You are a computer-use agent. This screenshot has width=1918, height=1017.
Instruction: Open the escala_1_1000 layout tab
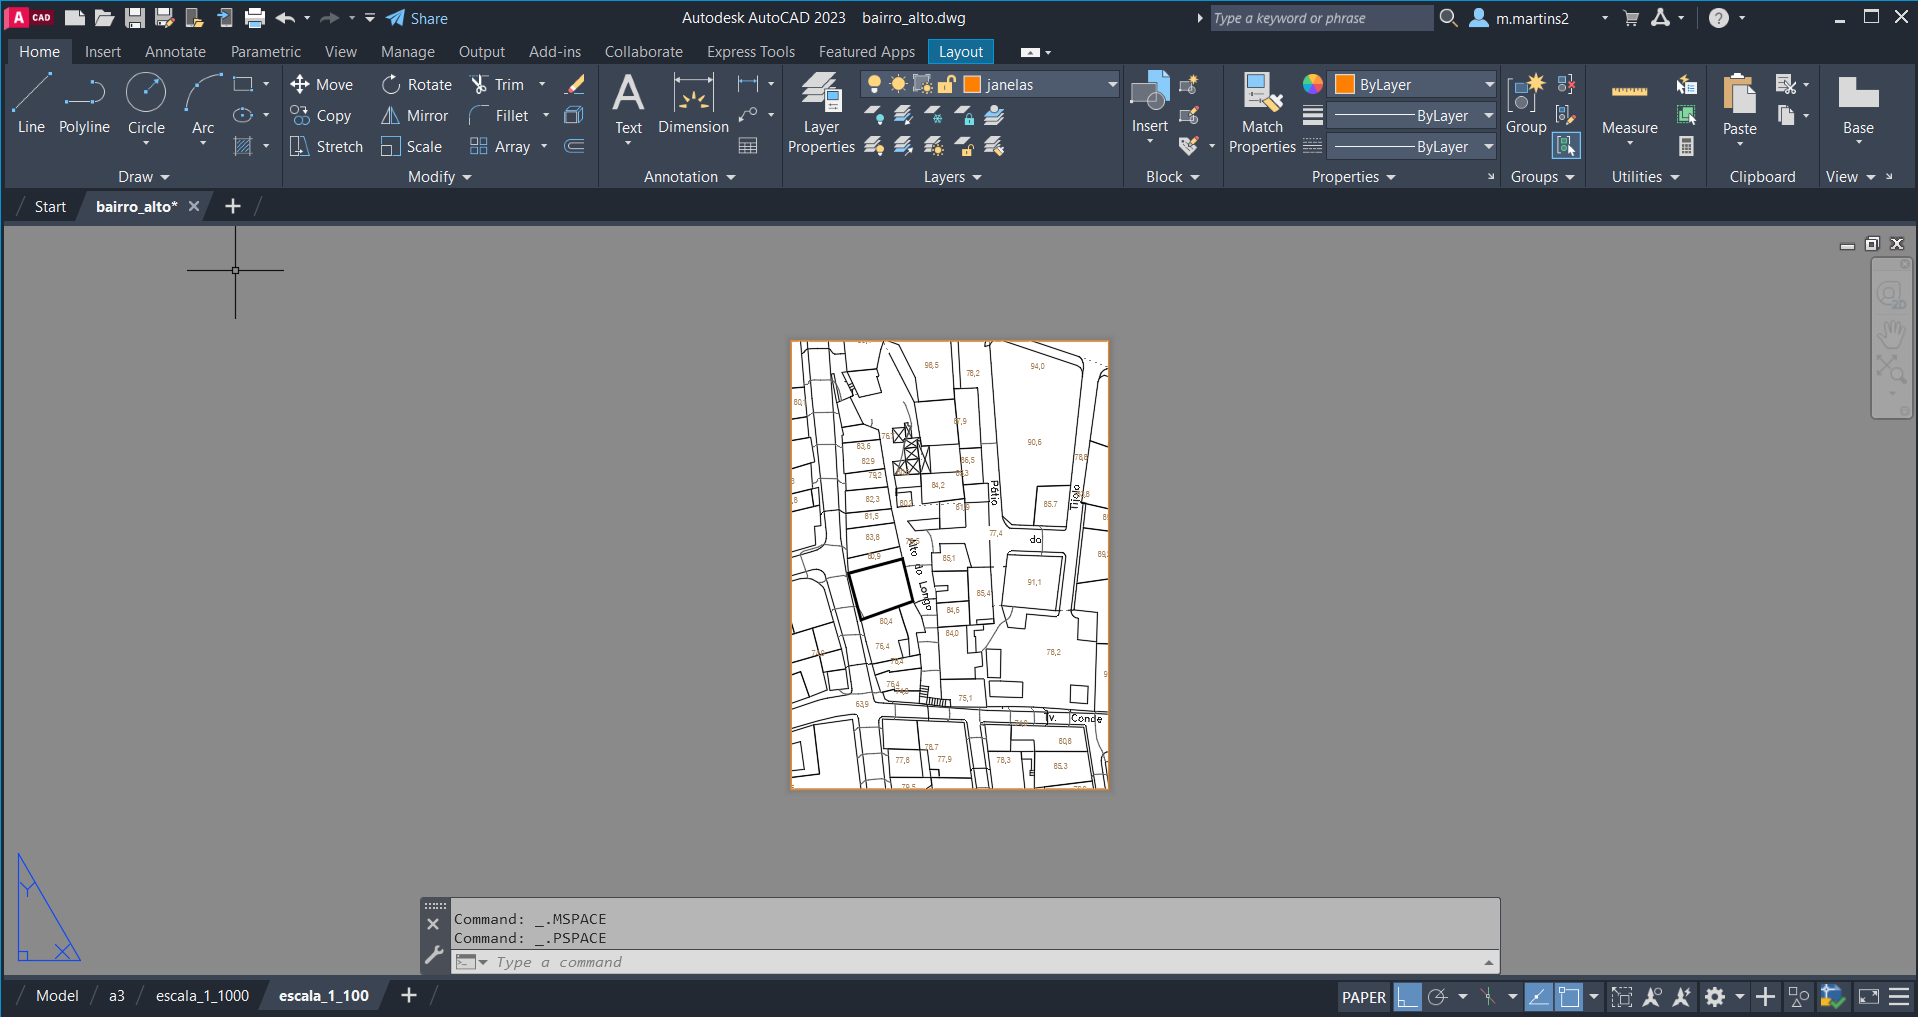[202, 996]
